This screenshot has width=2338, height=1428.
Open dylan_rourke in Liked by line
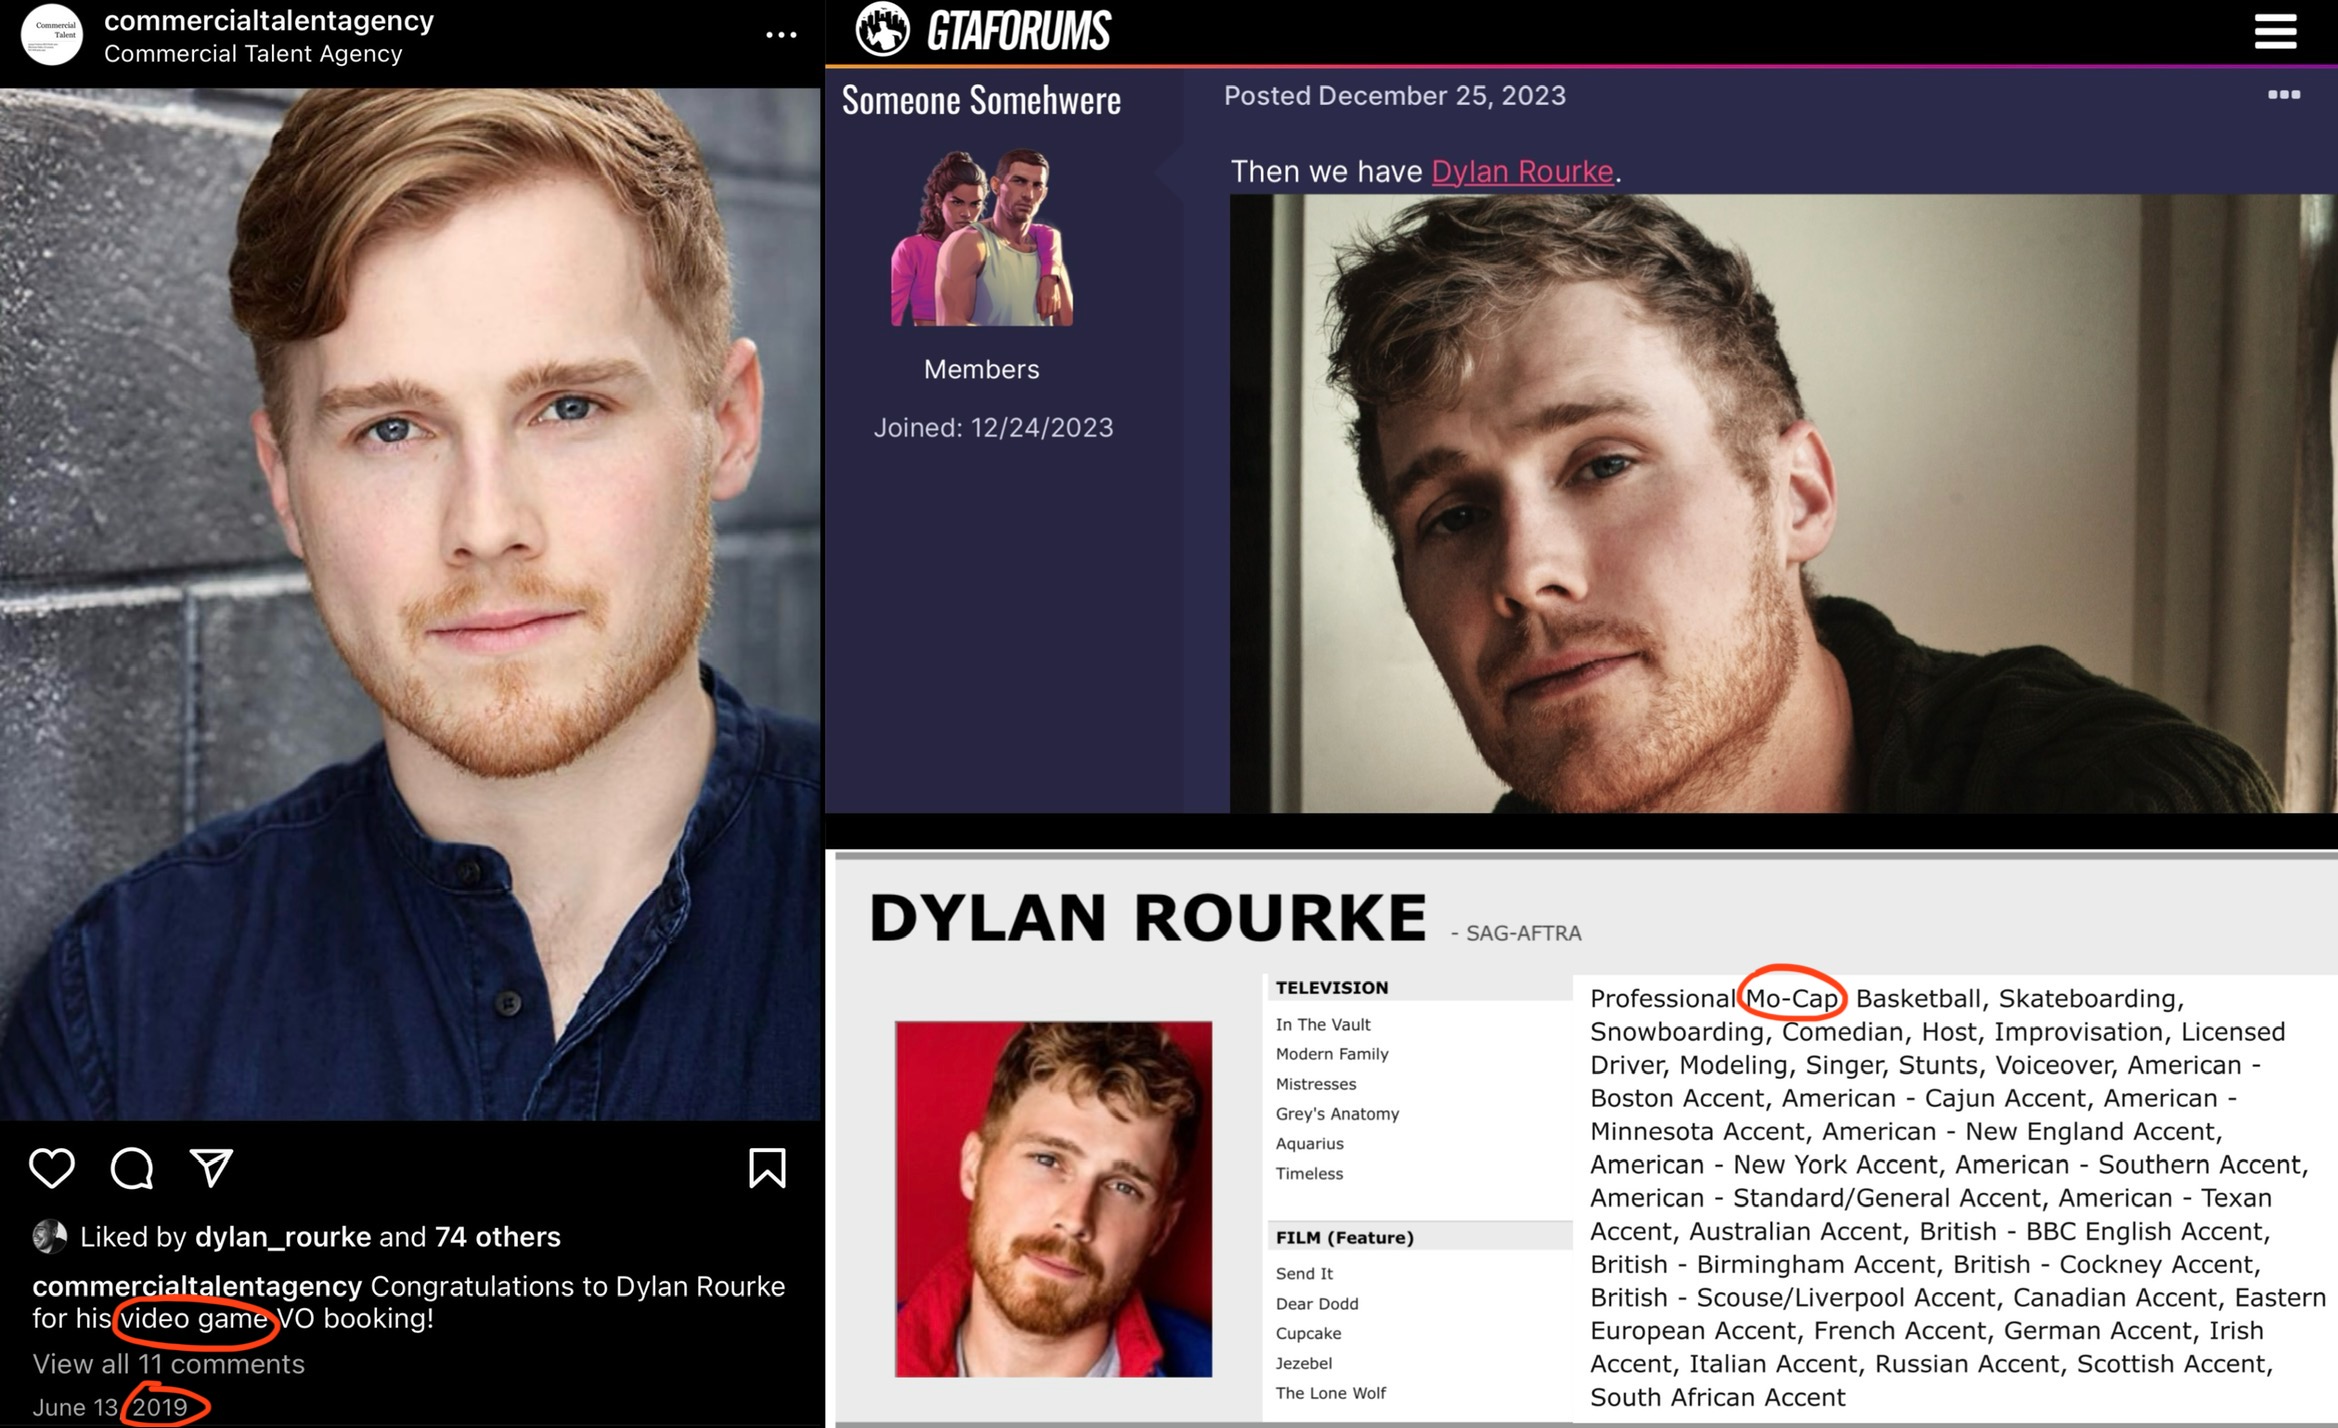pyautogui.click(x=283, y=1237)
